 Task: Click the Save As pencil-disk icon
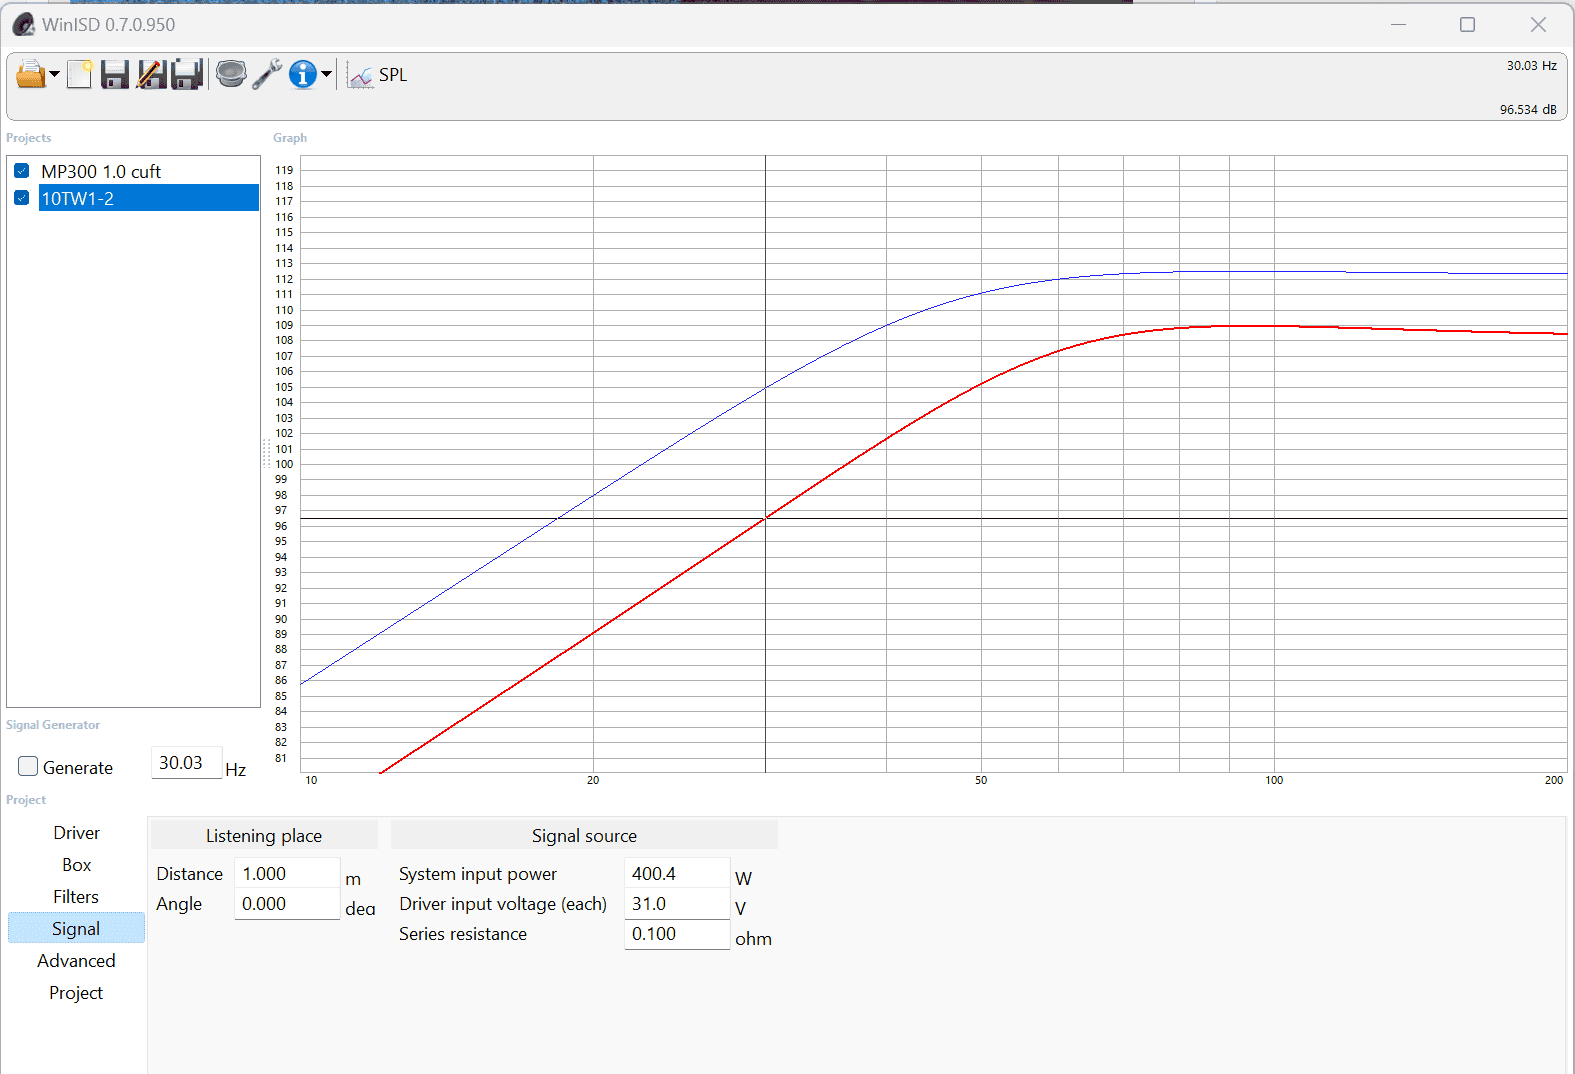[151, 74]
